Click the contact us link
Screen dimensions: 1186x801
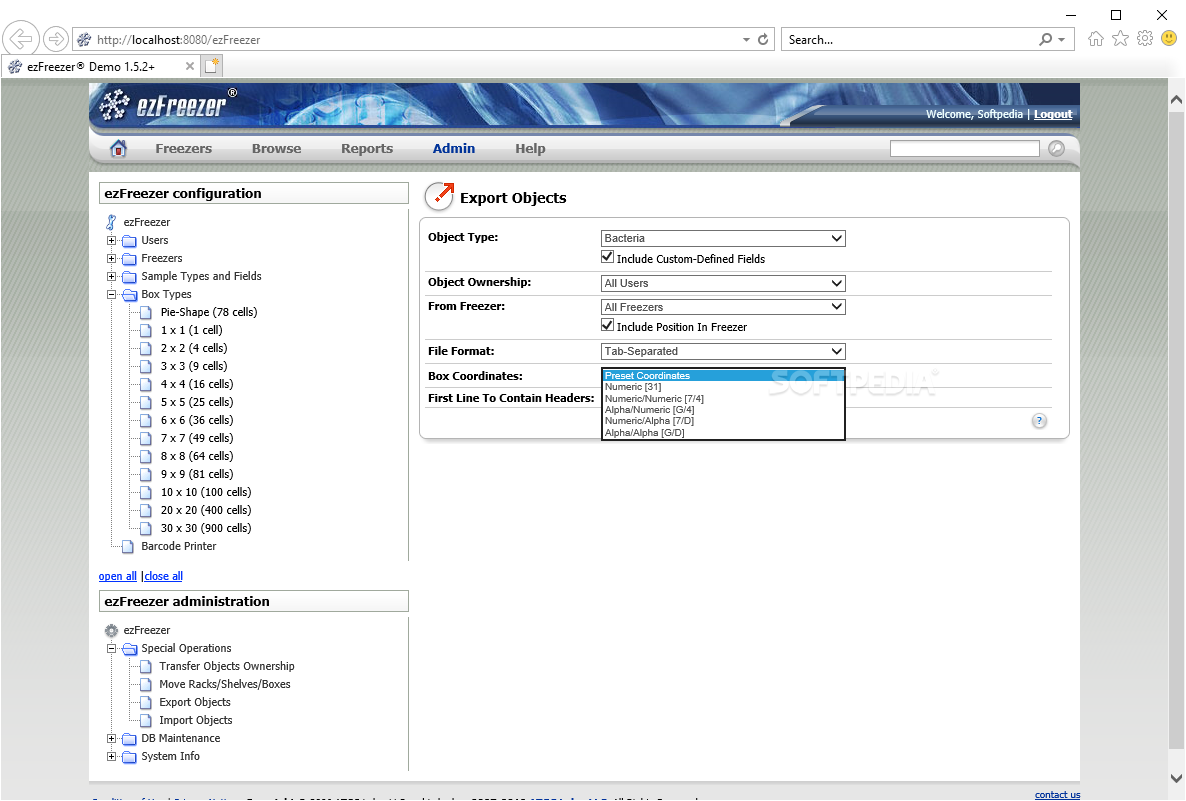pos(1057,794)
